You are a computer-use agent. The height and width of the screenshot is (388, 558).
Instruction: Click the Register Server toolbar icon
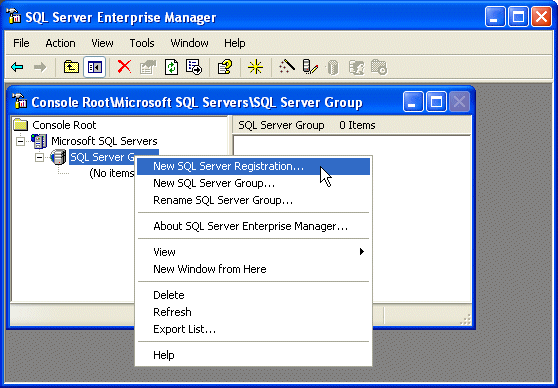pos(310,67)
